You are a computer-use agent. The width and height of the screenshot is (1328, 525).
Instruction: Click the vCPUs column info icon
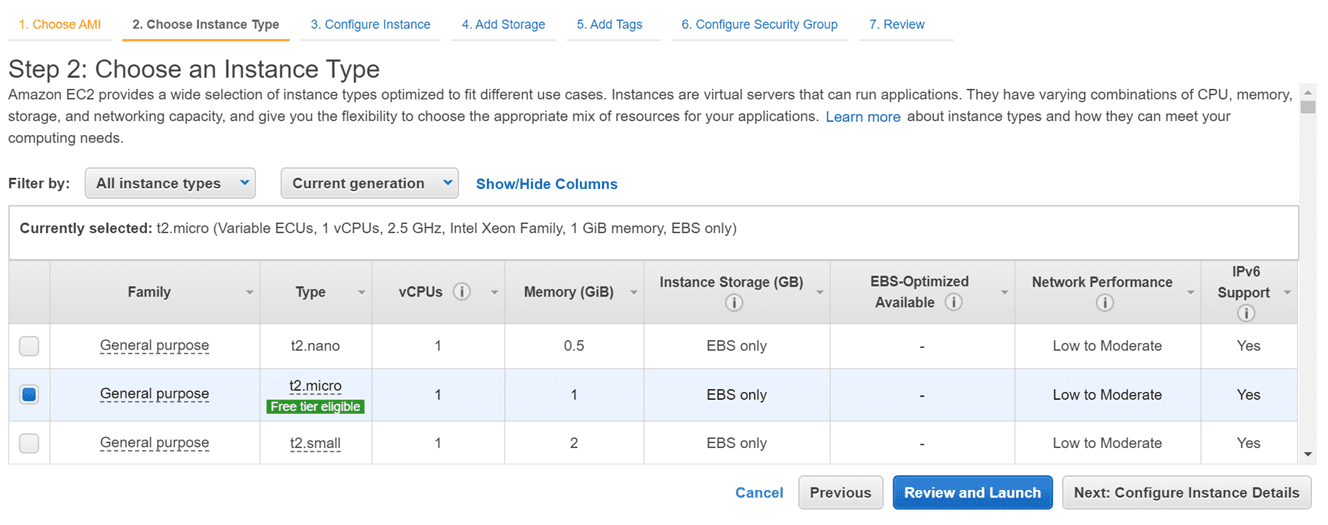tap(462, 292)
